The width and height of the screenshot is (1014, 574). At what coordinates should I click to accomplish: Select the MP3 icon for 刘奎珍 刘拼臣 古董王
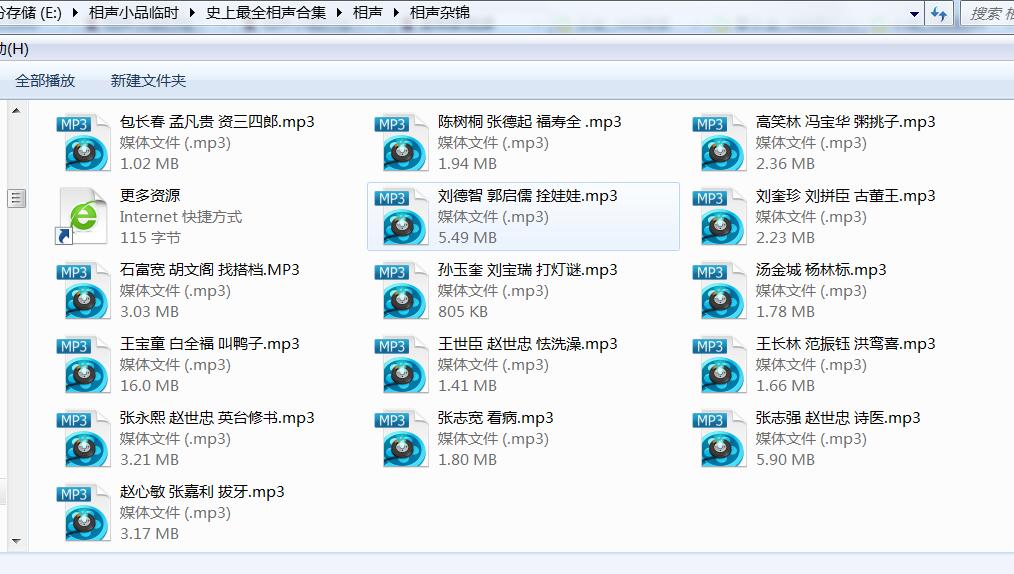click(x=719, y=217)
